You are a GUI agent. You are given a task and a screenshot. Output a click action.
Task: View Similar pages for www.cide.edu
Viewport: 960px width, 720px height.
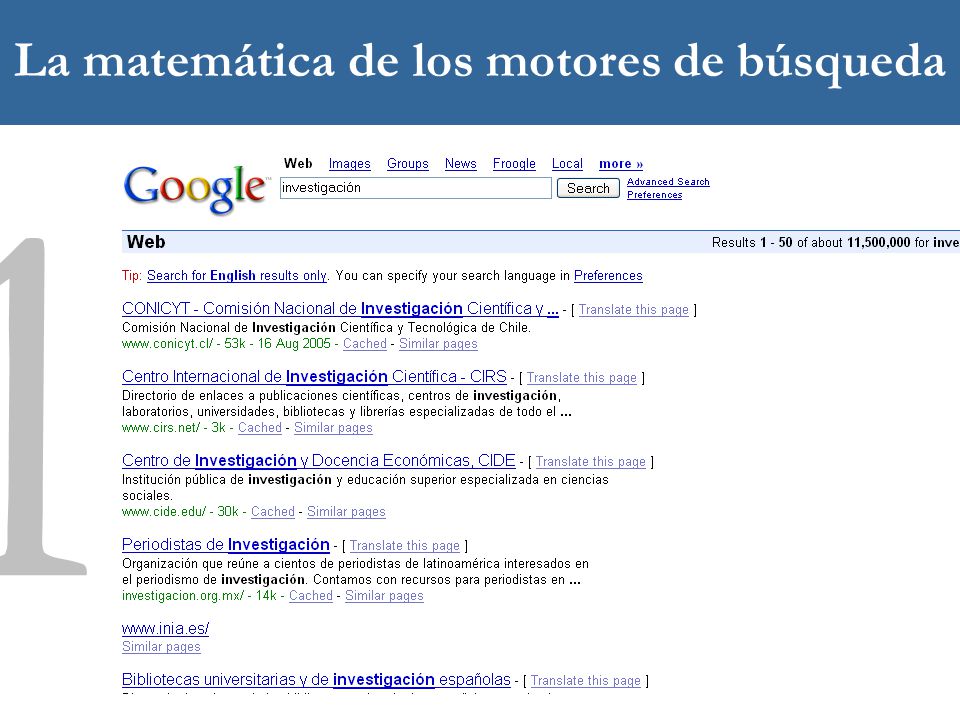346,511
